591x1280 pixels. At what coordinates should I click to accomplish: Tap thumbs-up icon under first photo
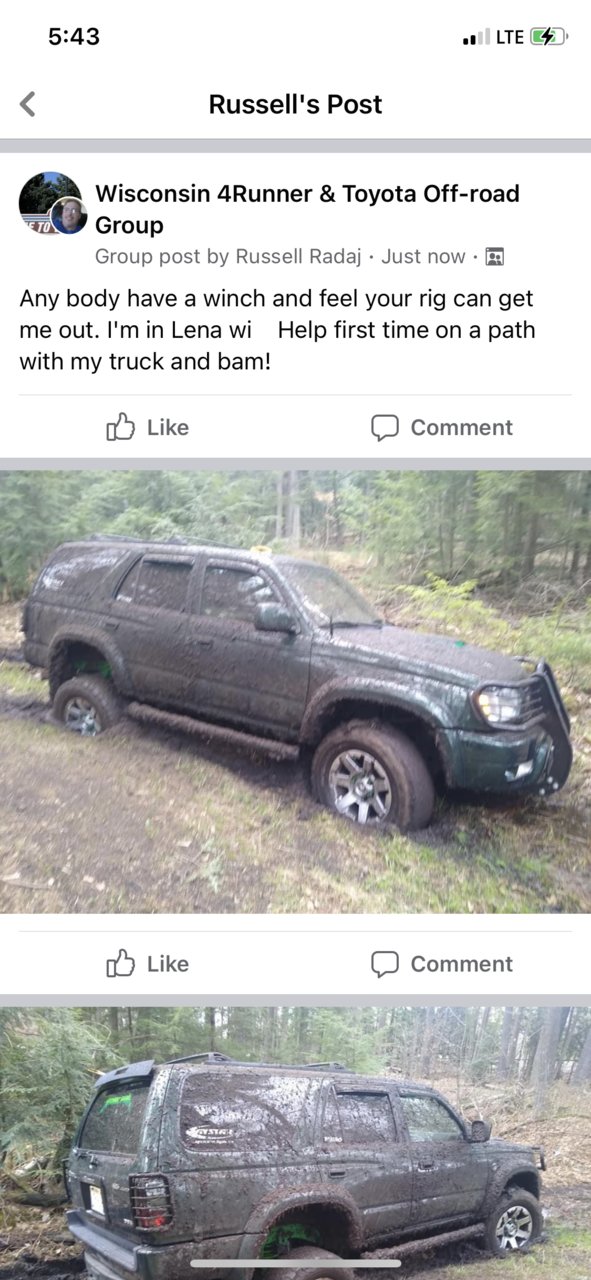(120, 963)
